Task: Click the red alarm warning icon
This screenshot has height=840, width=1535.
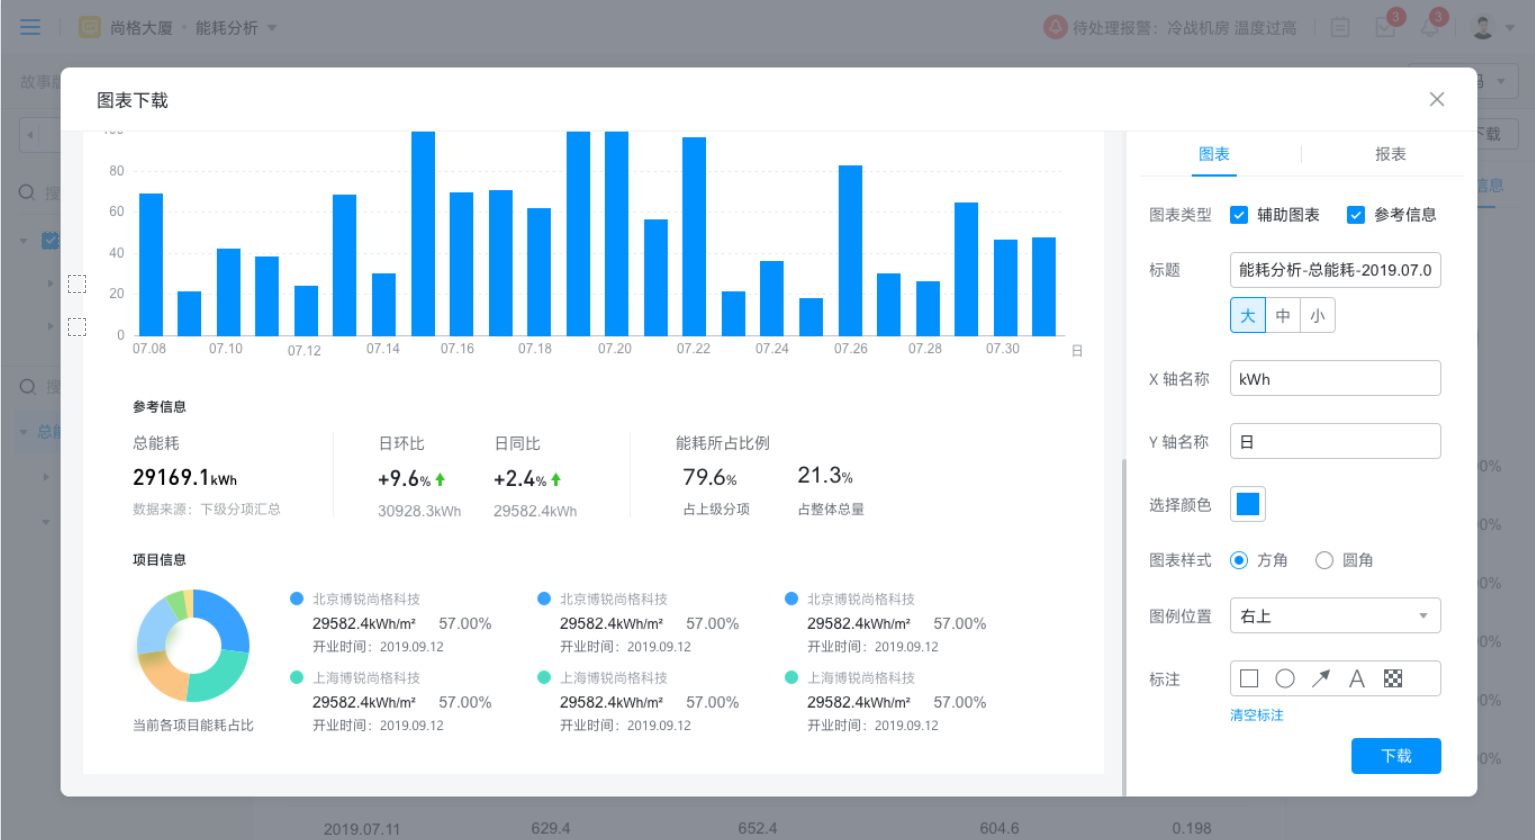Action: click(1055, 27)
